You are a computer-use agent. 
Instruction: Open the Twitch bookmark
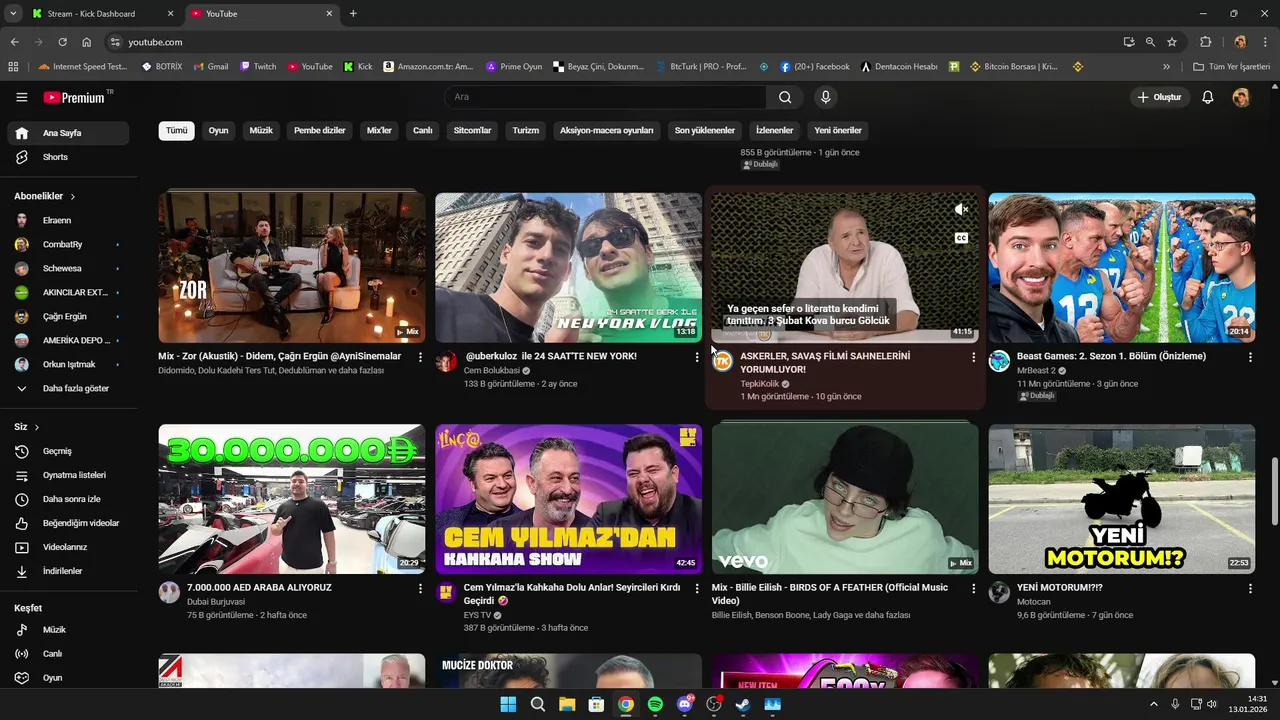tap(258, 67)
